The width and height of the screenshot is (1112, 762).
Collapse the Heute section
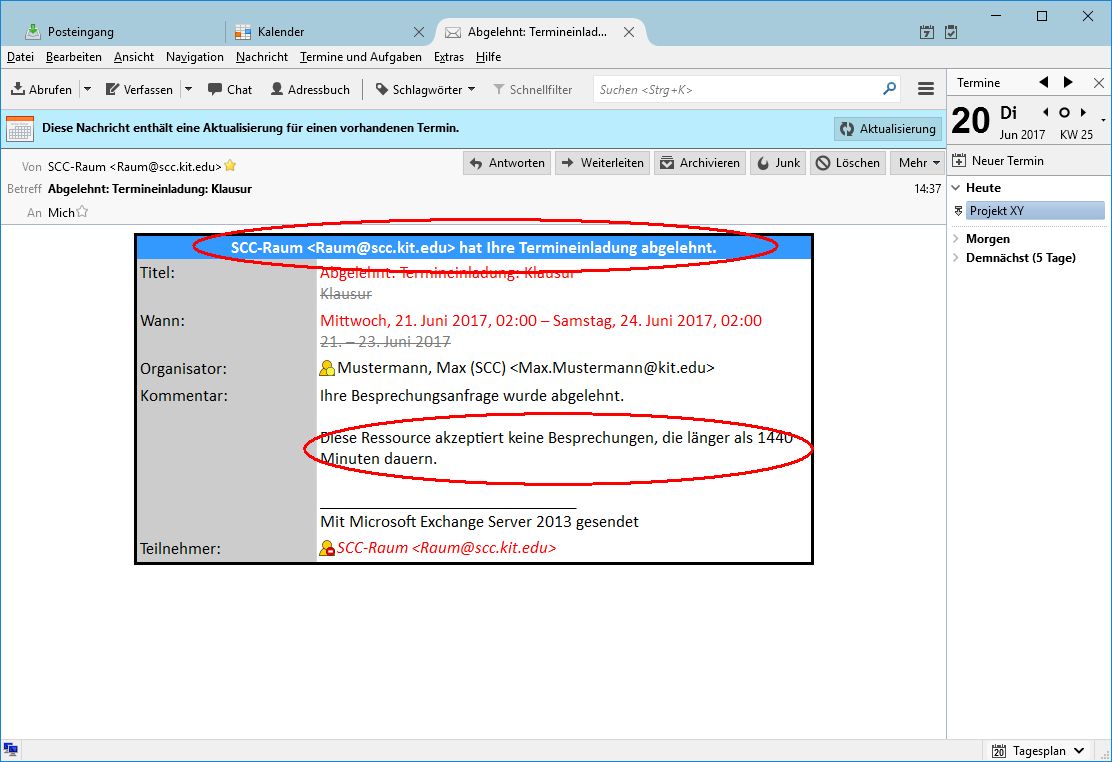click(x=957, y=188)
